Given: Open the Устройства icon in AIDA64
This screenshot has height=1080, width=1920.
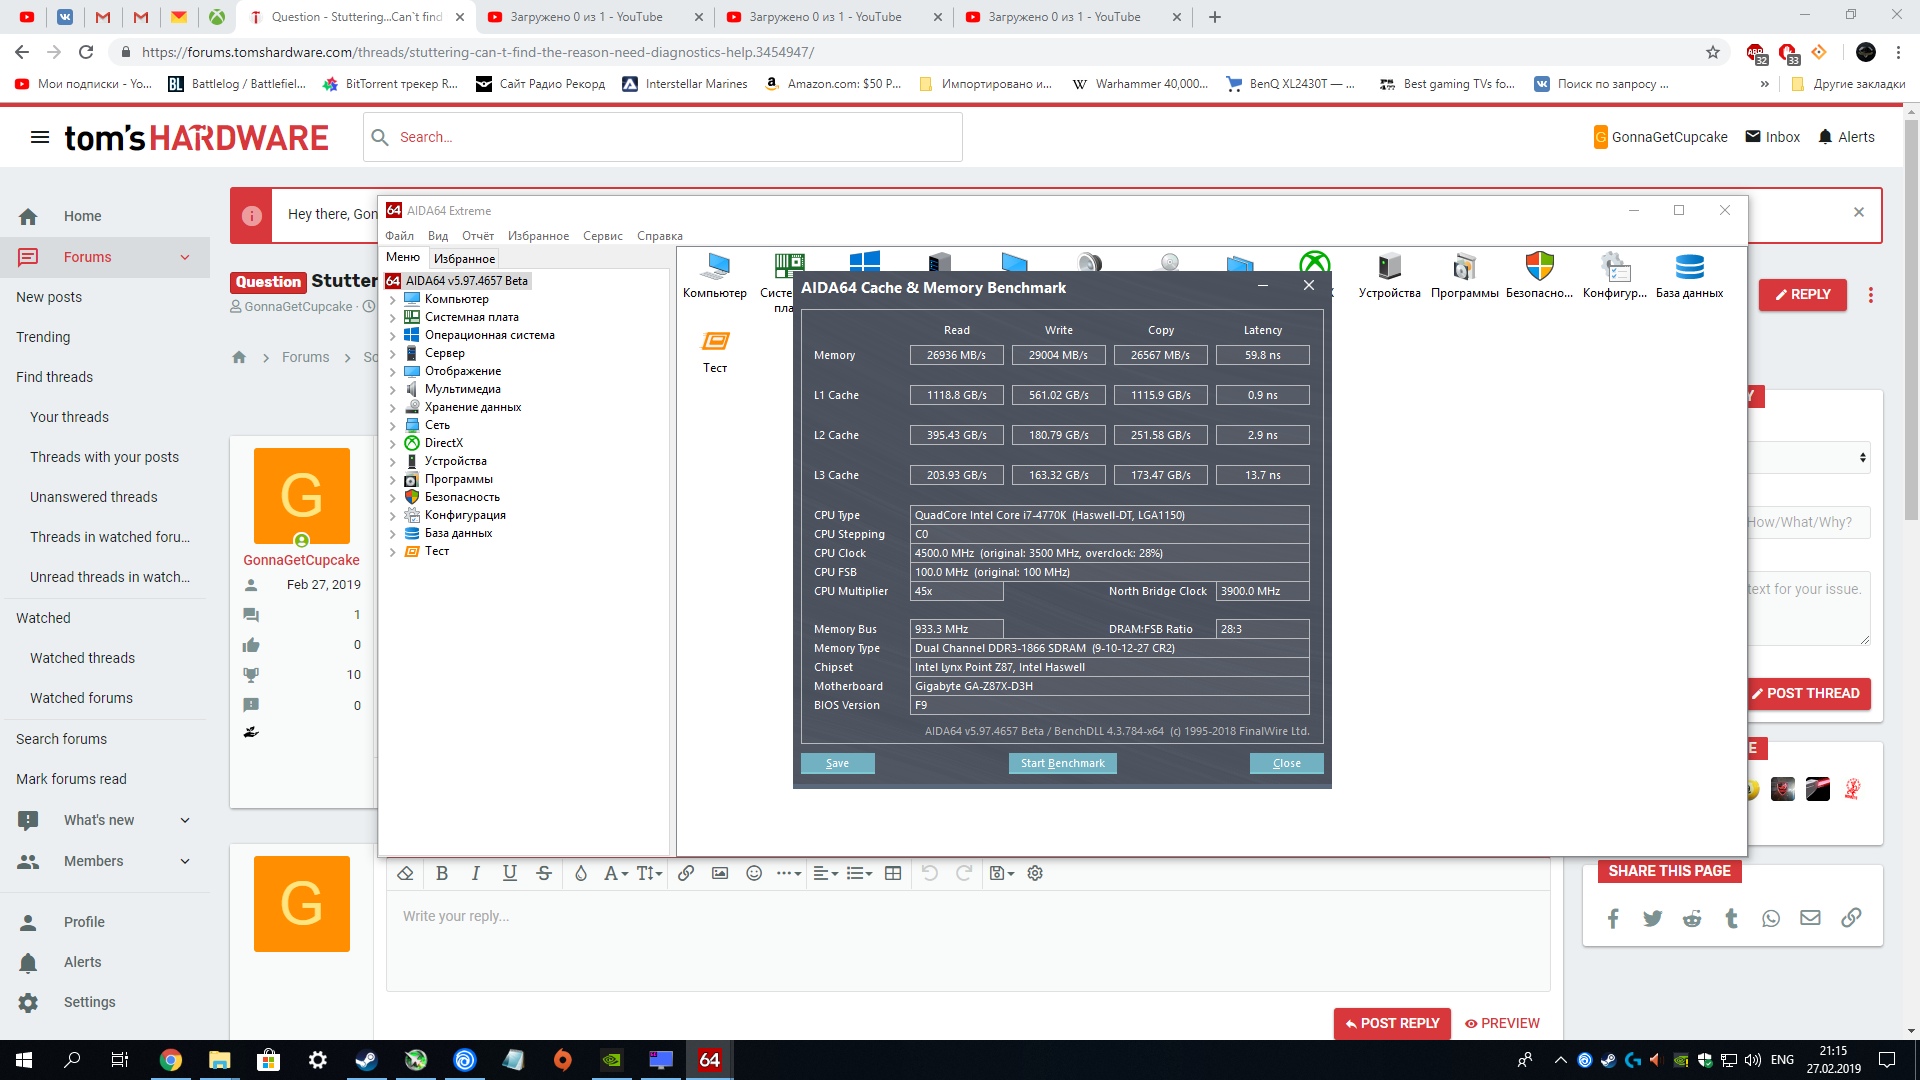Looking at the screenshot, I should [x=1389, y=275].
